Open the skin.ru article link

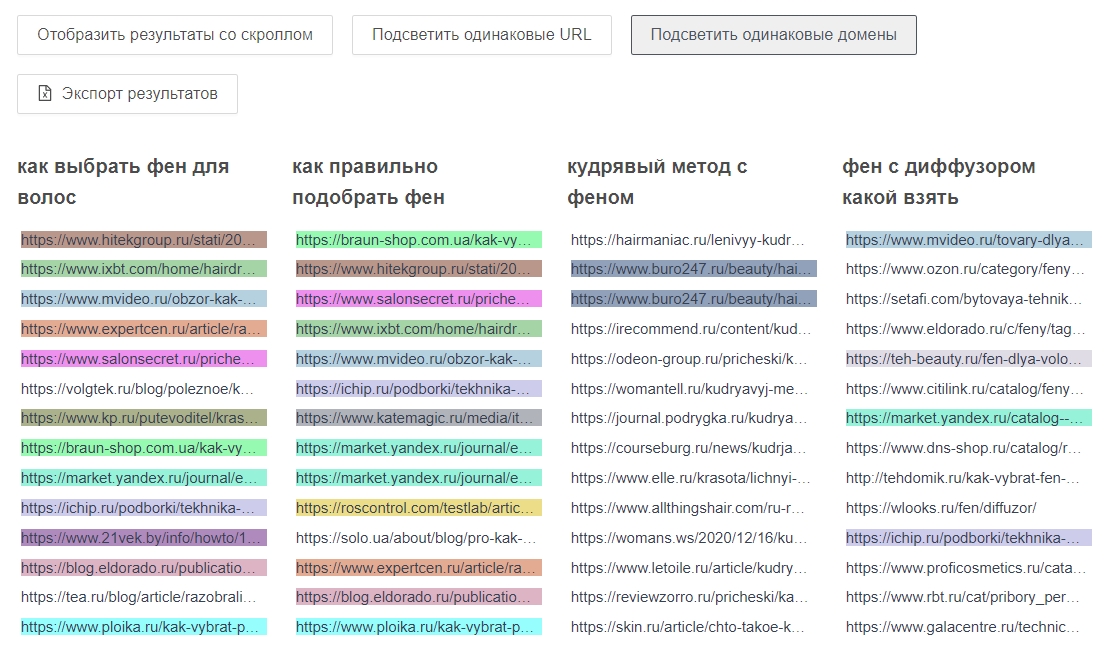coord(688,626)
